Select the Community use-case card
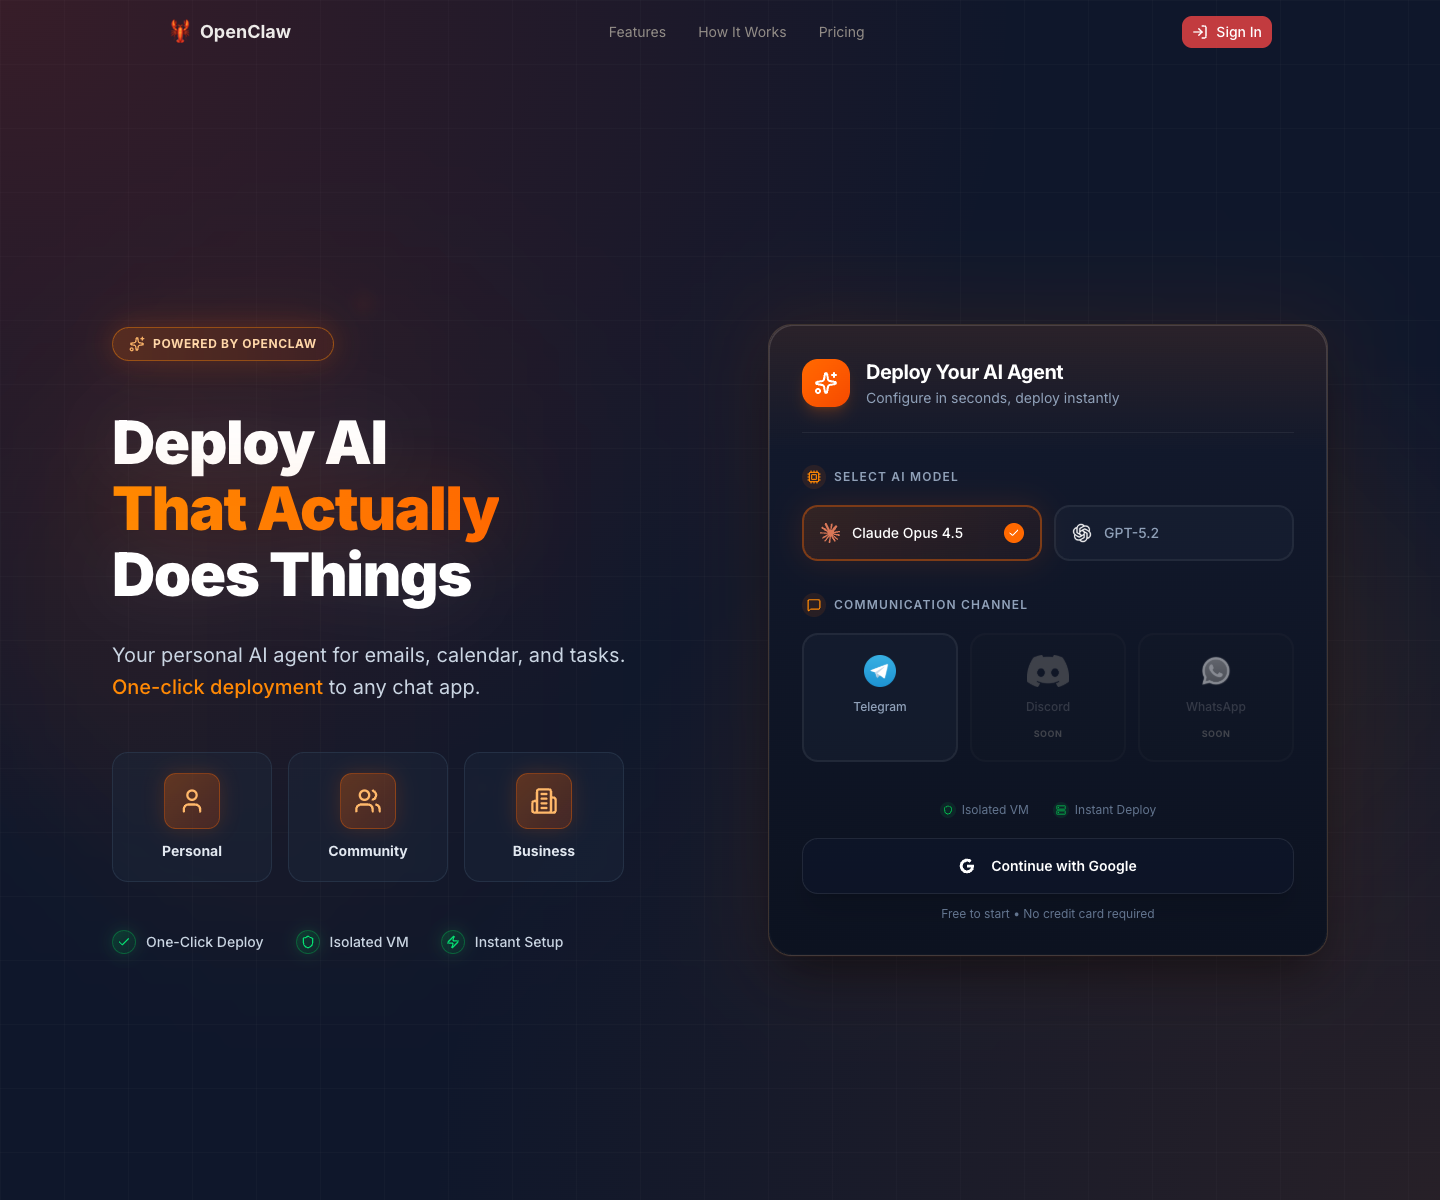 tap(368, 817)
